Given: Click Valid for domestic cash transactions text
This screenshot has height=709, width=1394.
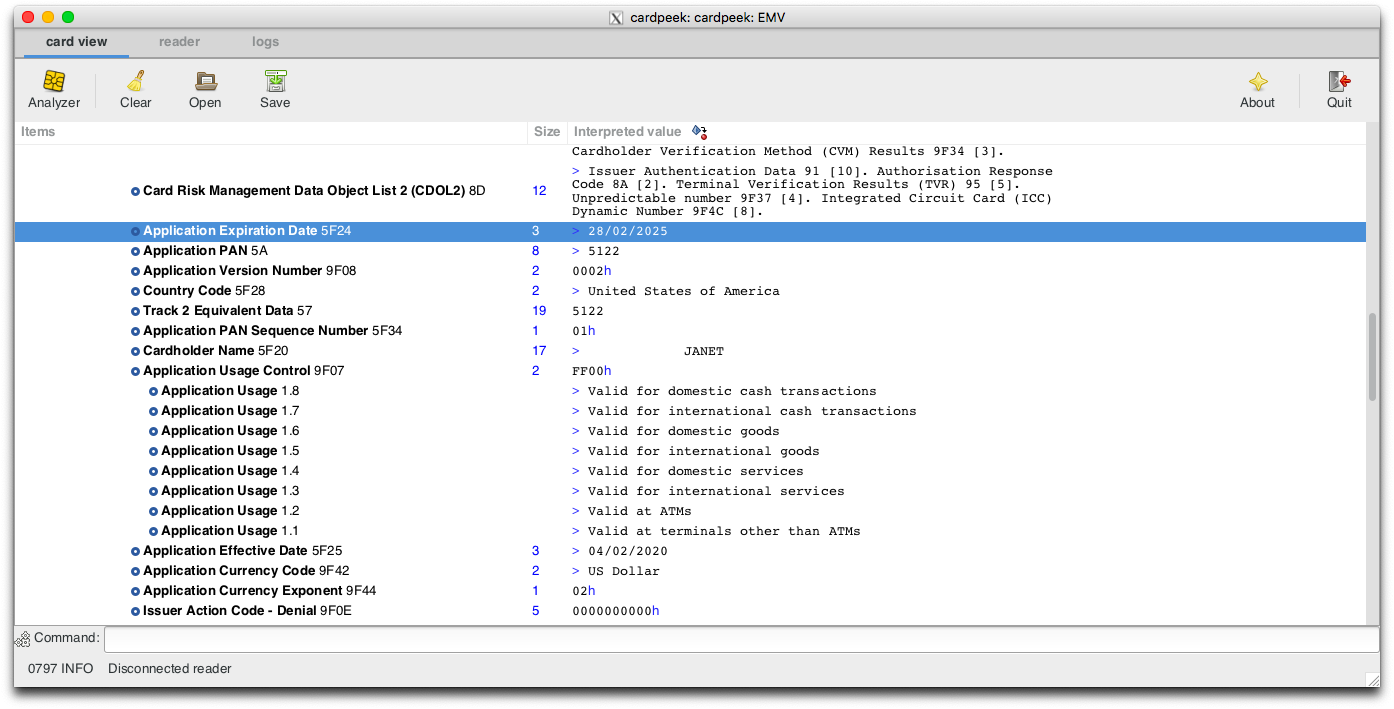Looking at the screenshot, I should pos(732,391).
